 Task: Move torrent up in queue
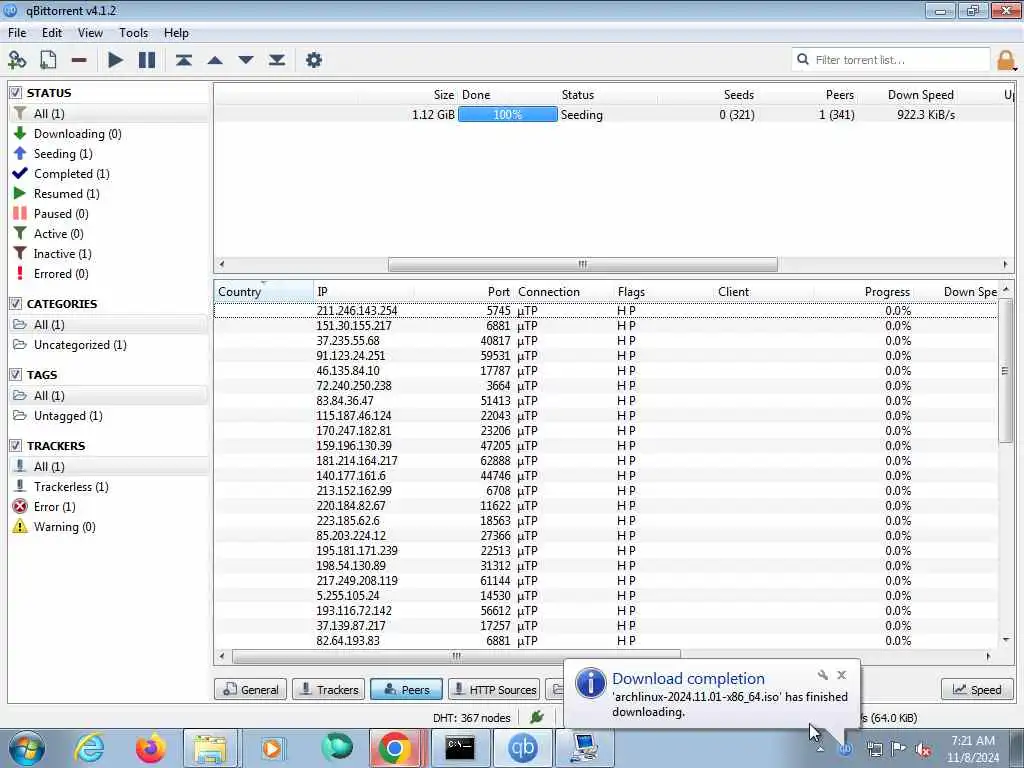pos(215,60)
